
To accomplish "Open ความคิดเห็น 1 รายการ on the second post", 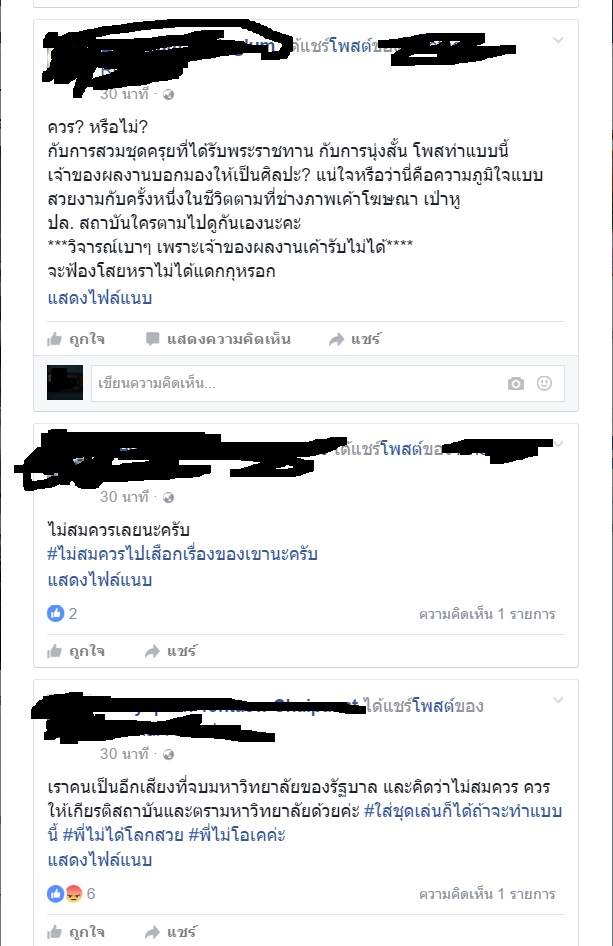I will click(487, 614).
